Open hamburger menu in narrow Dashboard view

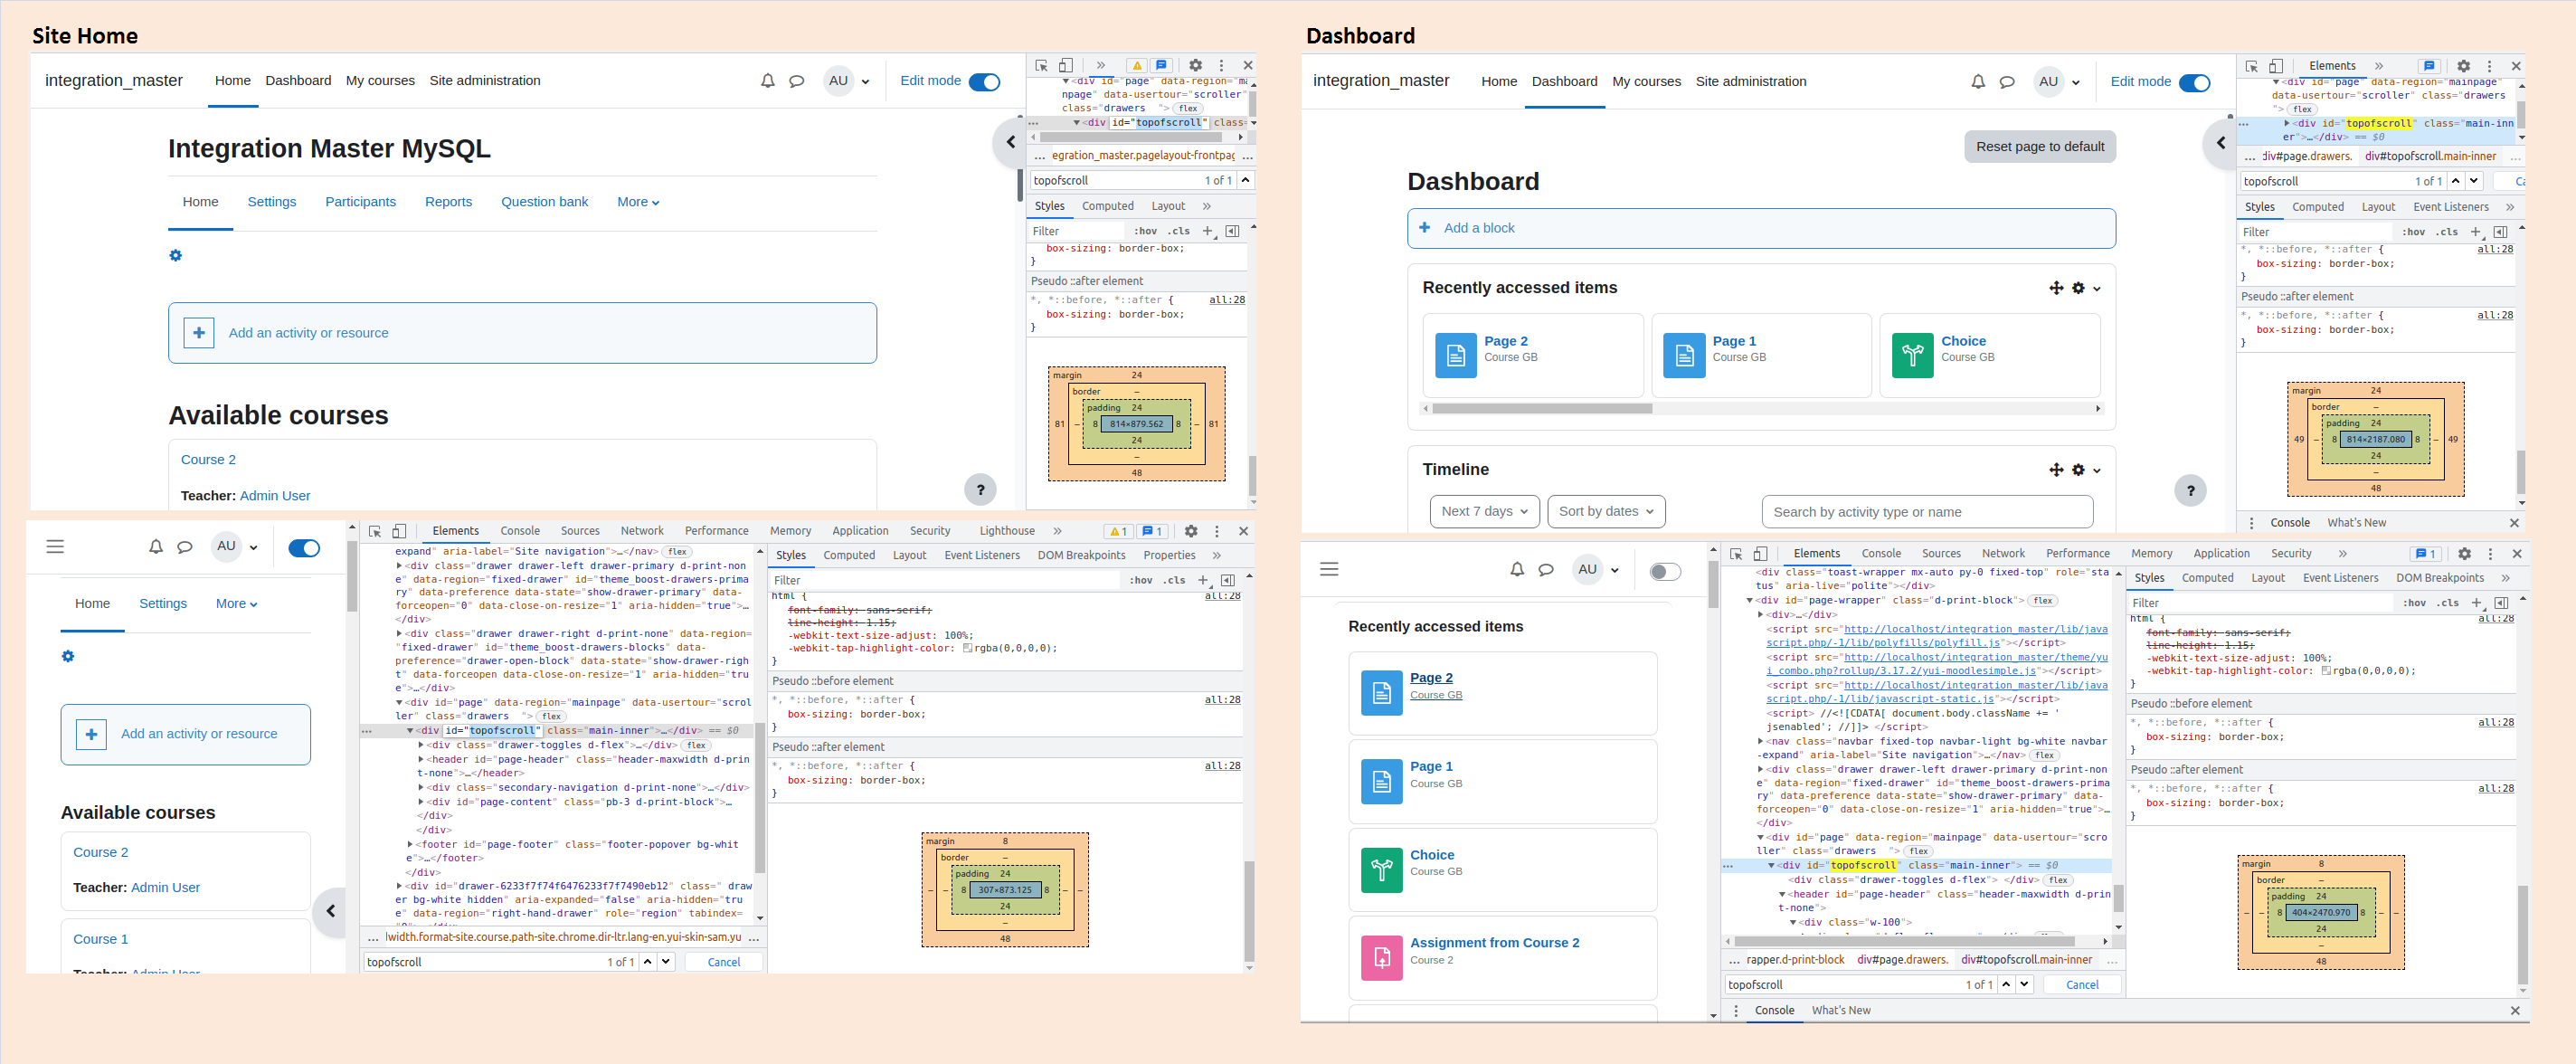point(1329,569)
